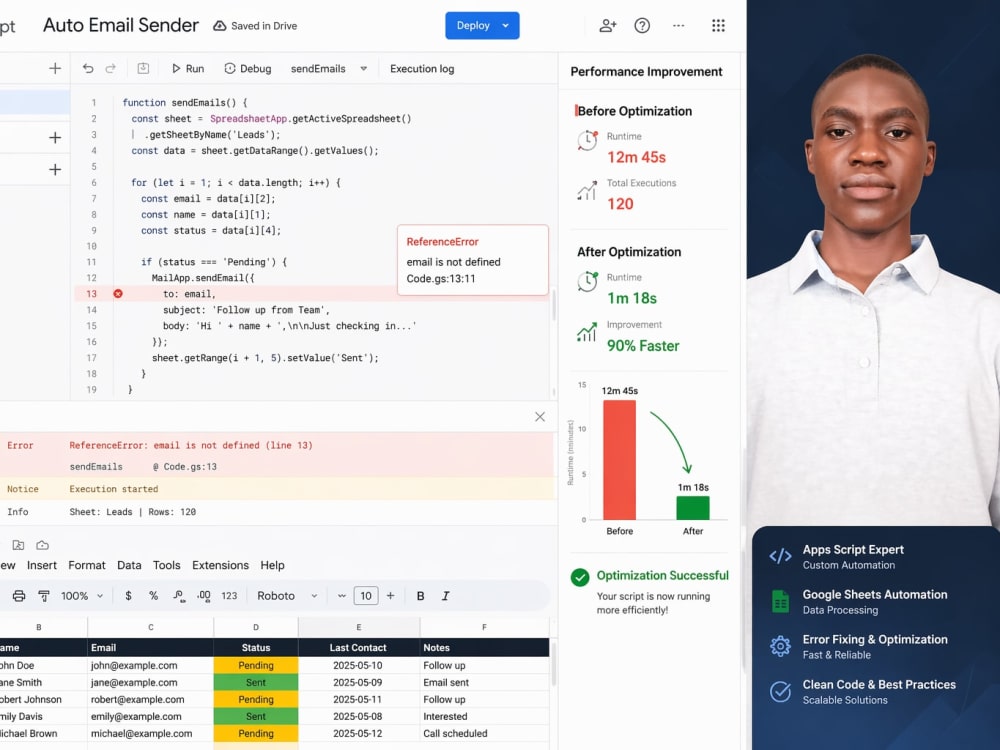Select column E header
The height and width of the screenshot is (750, 1000).
(x=358, y=627)
